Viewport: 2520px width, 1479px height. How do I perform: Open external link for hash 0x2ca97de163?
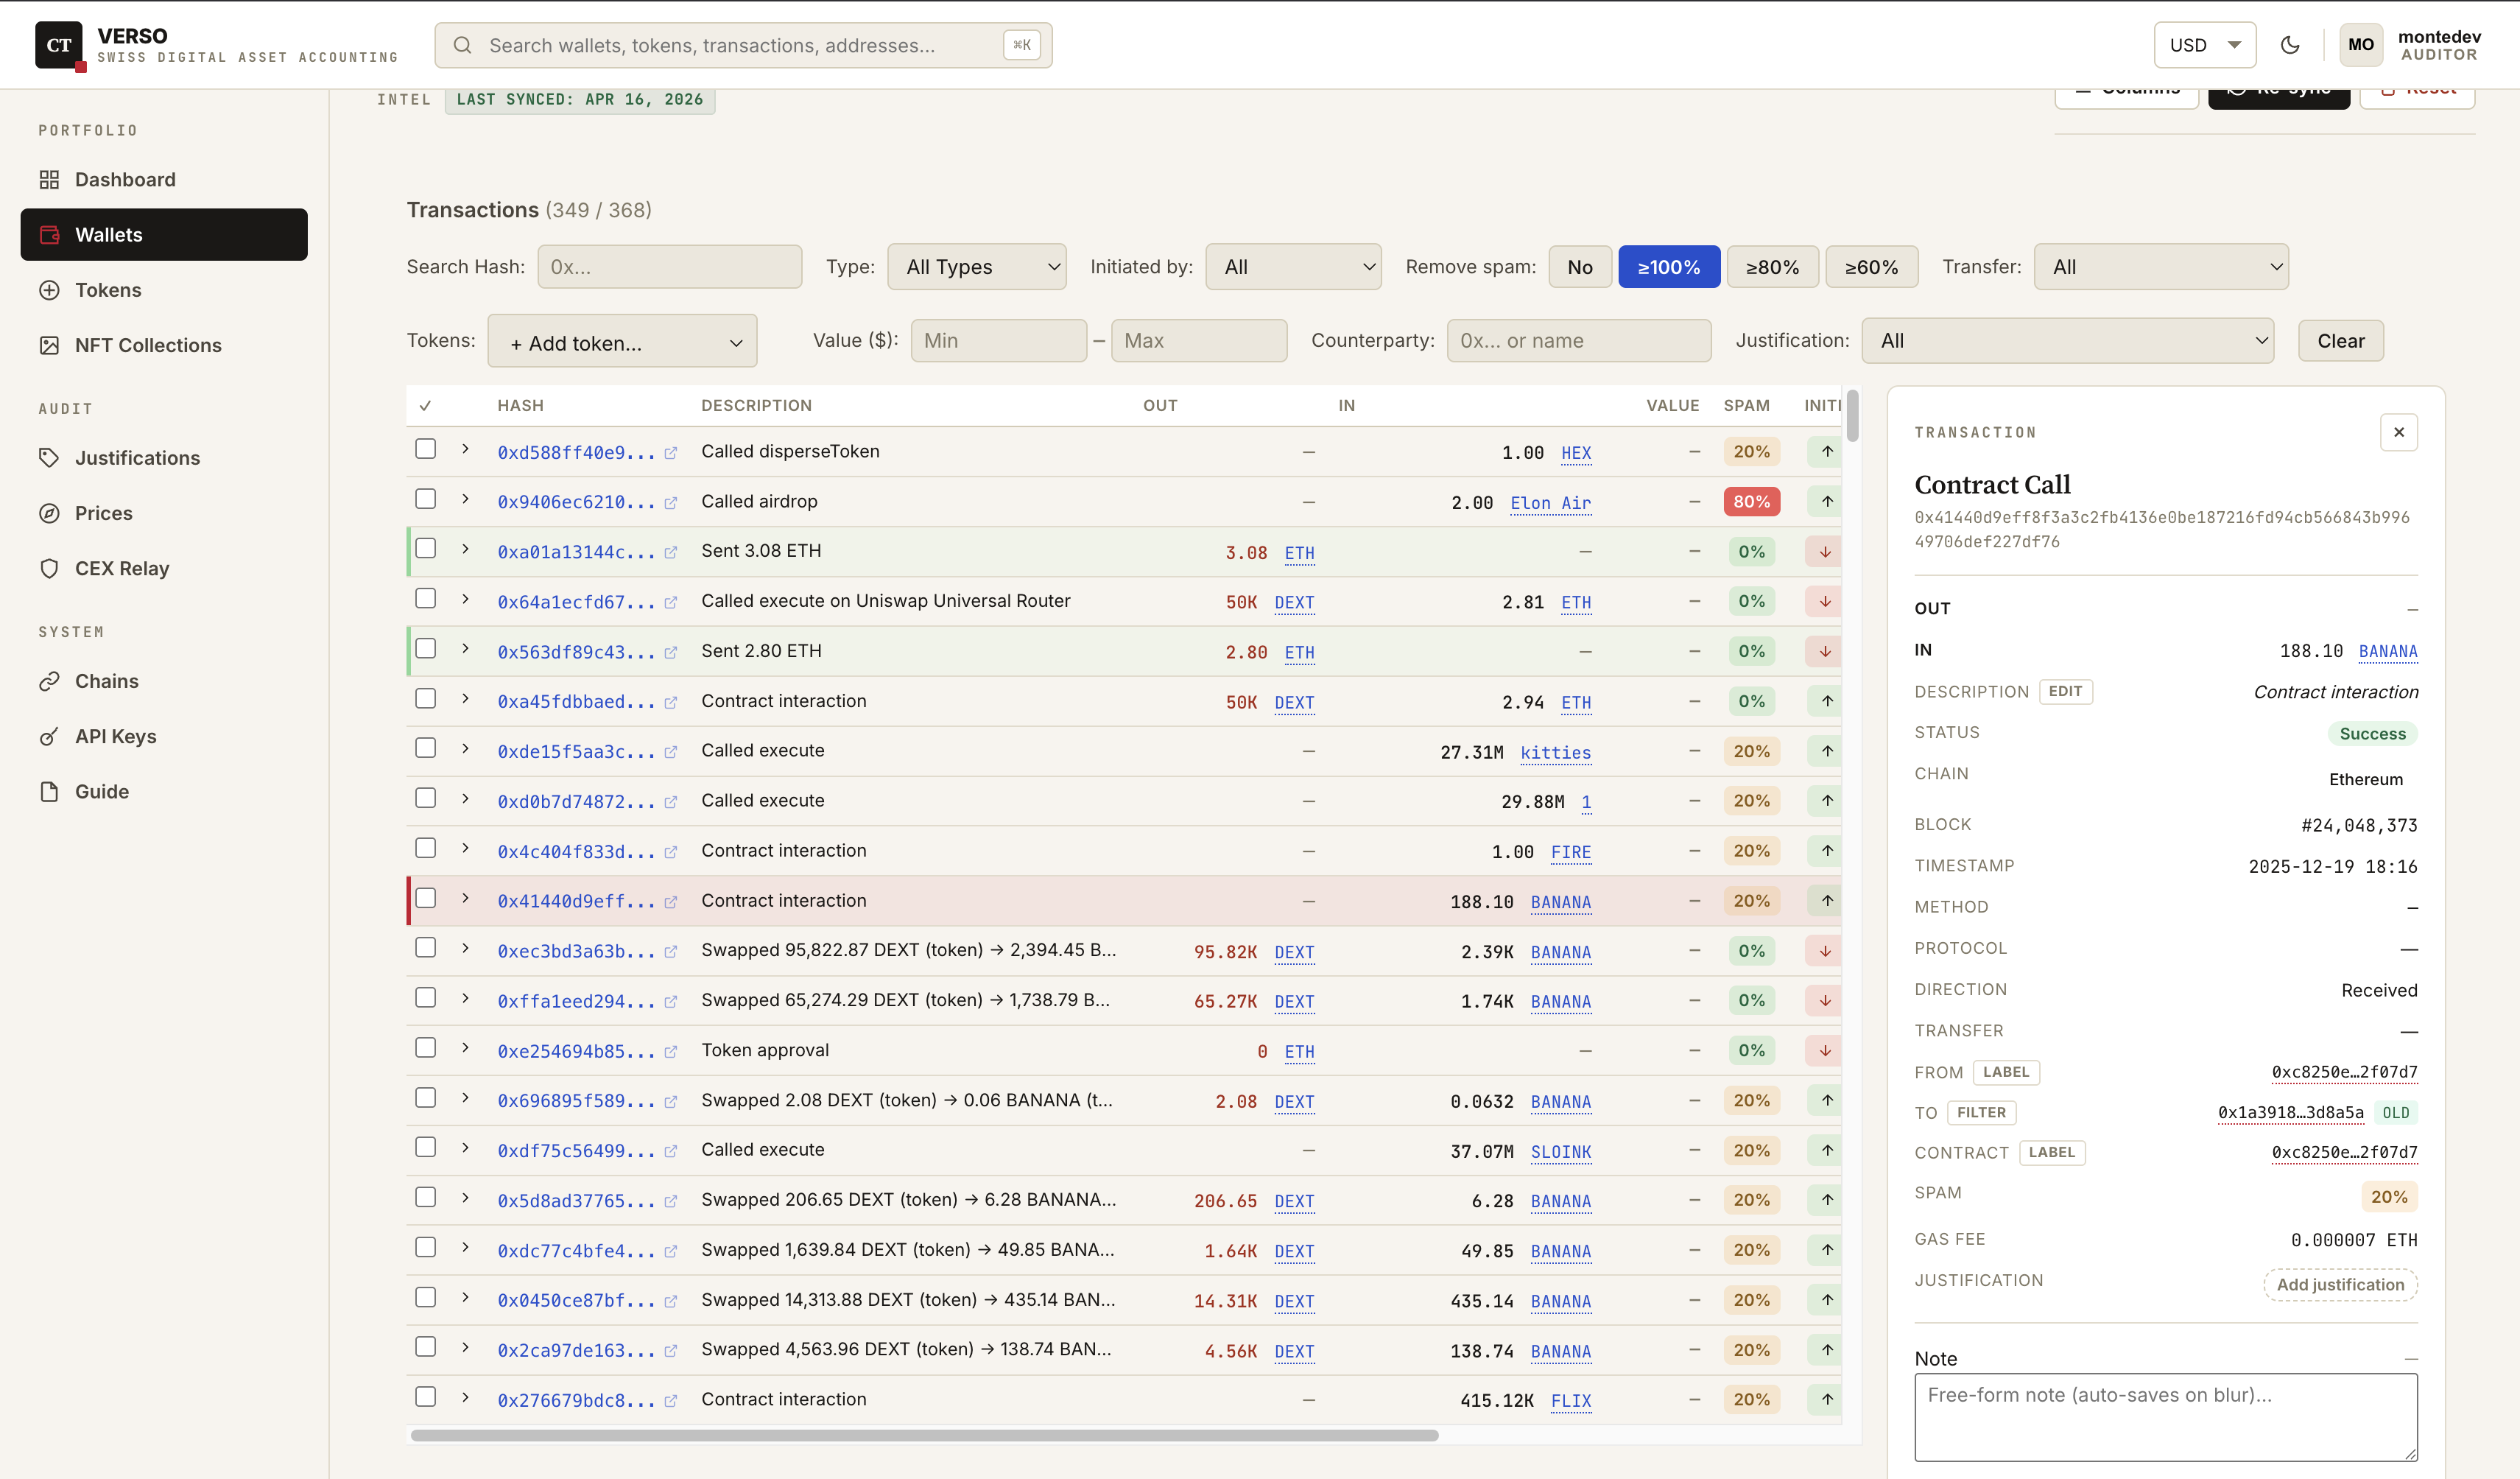[x=670, y=1351]
